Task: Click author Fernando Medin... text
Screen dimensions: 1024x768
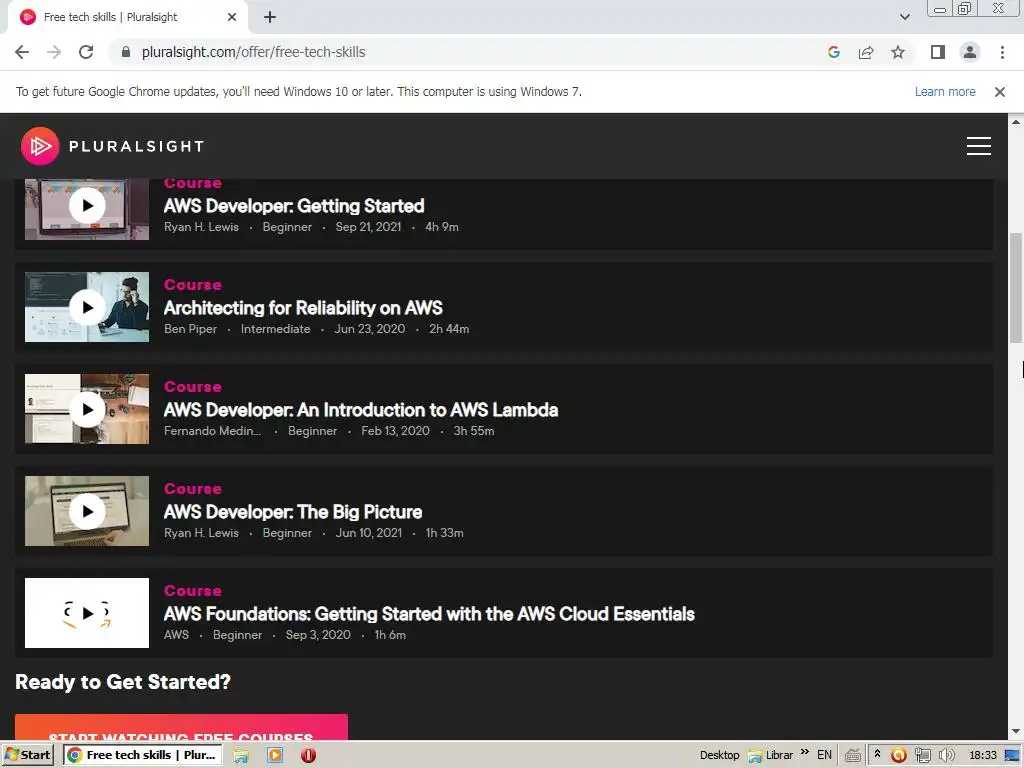Action: click(x=212, y=431)
